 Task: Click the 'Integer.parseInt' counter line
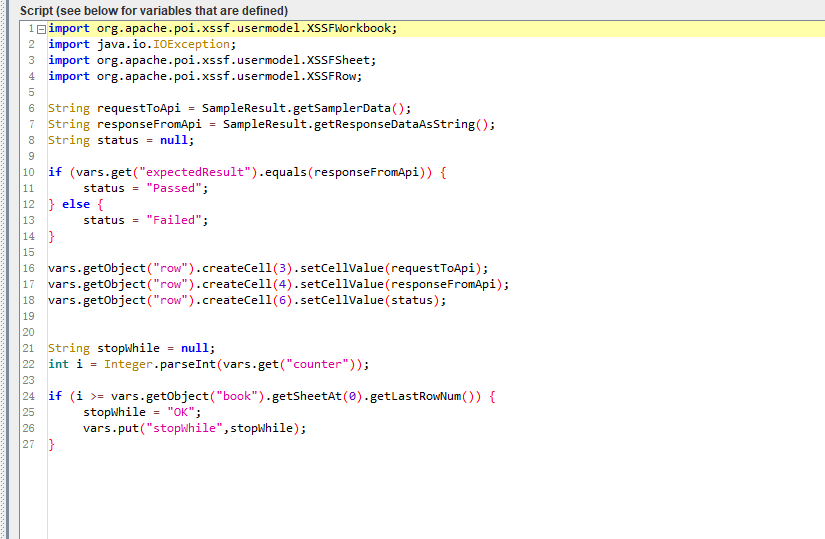[x=208, y=364]
